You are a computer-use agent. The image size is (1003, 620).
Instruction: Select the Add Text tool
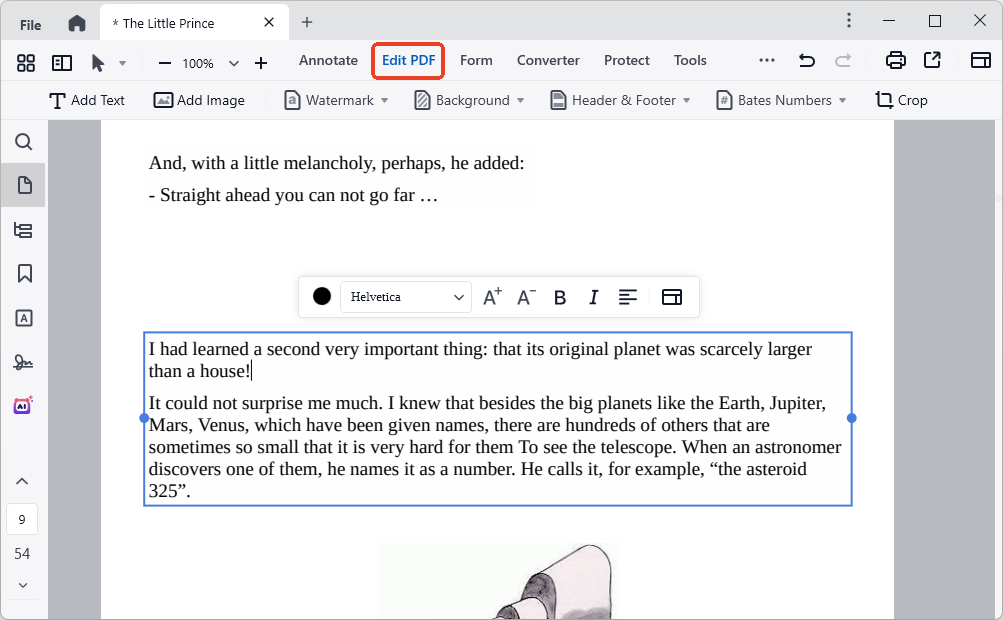tap(87, 100)
